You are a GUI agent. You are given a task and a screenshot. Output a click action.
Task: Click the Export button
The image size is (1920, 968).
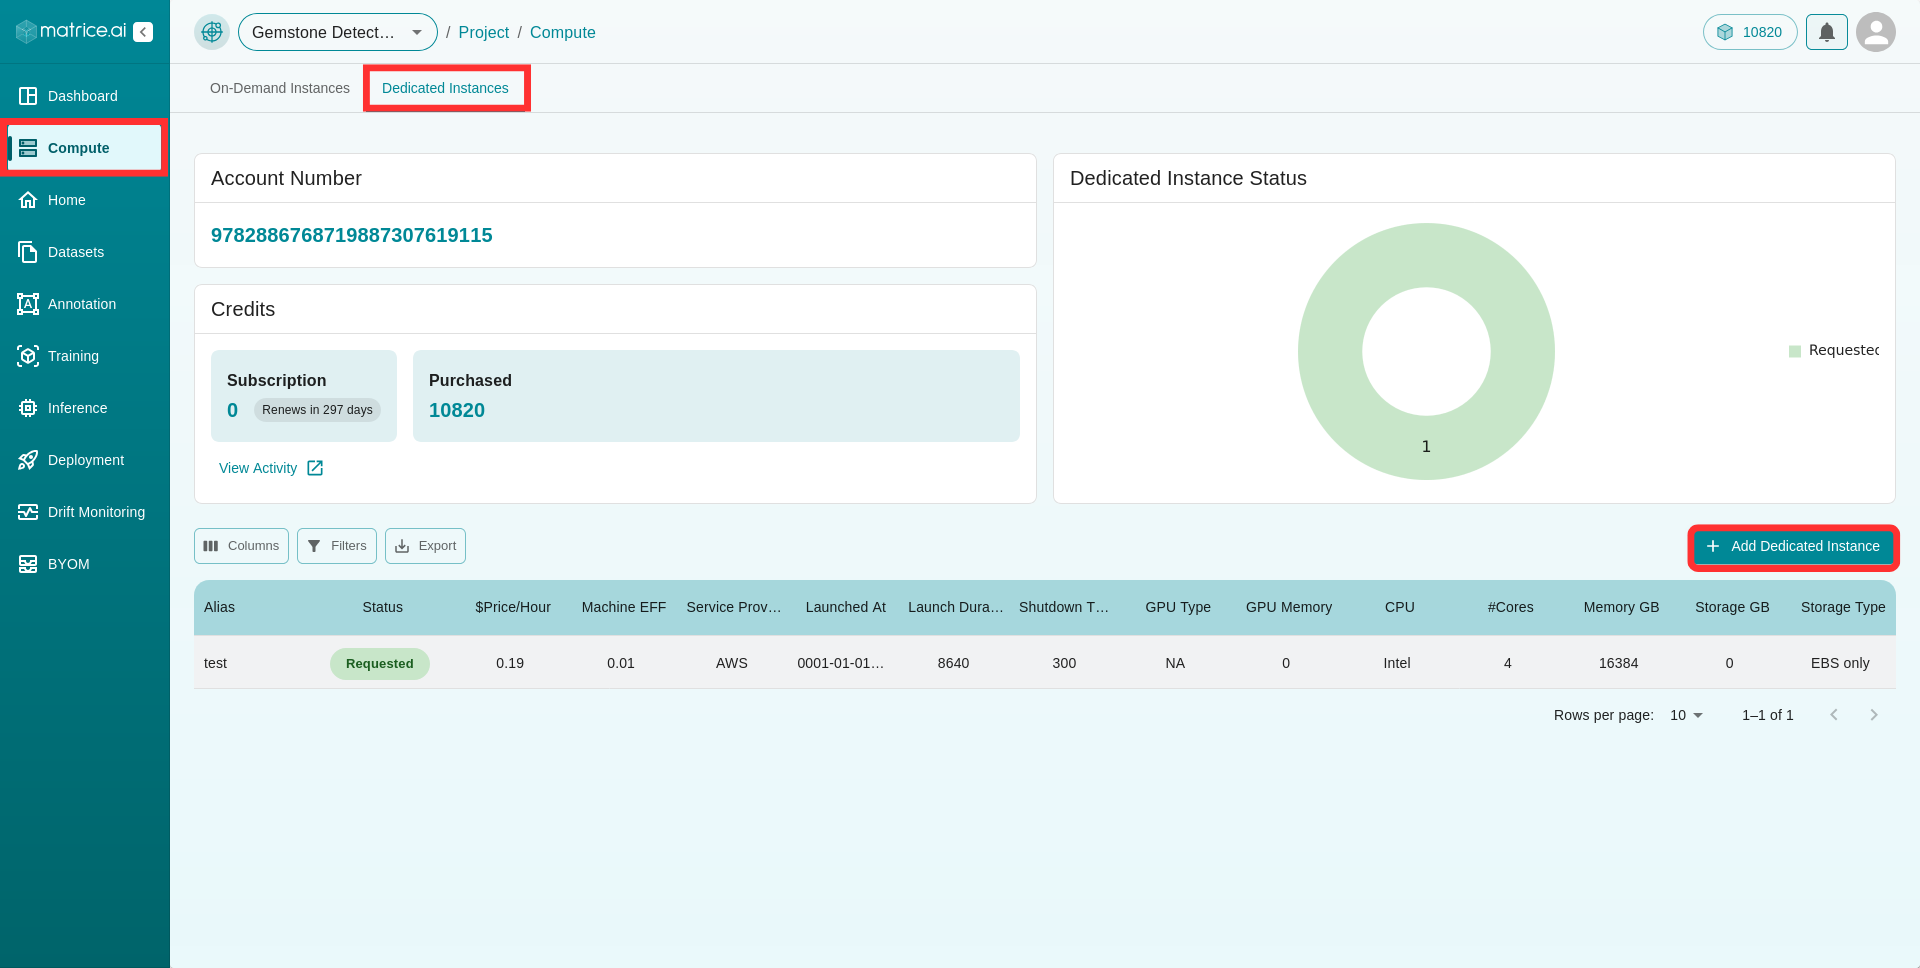(x=425, y=546)
